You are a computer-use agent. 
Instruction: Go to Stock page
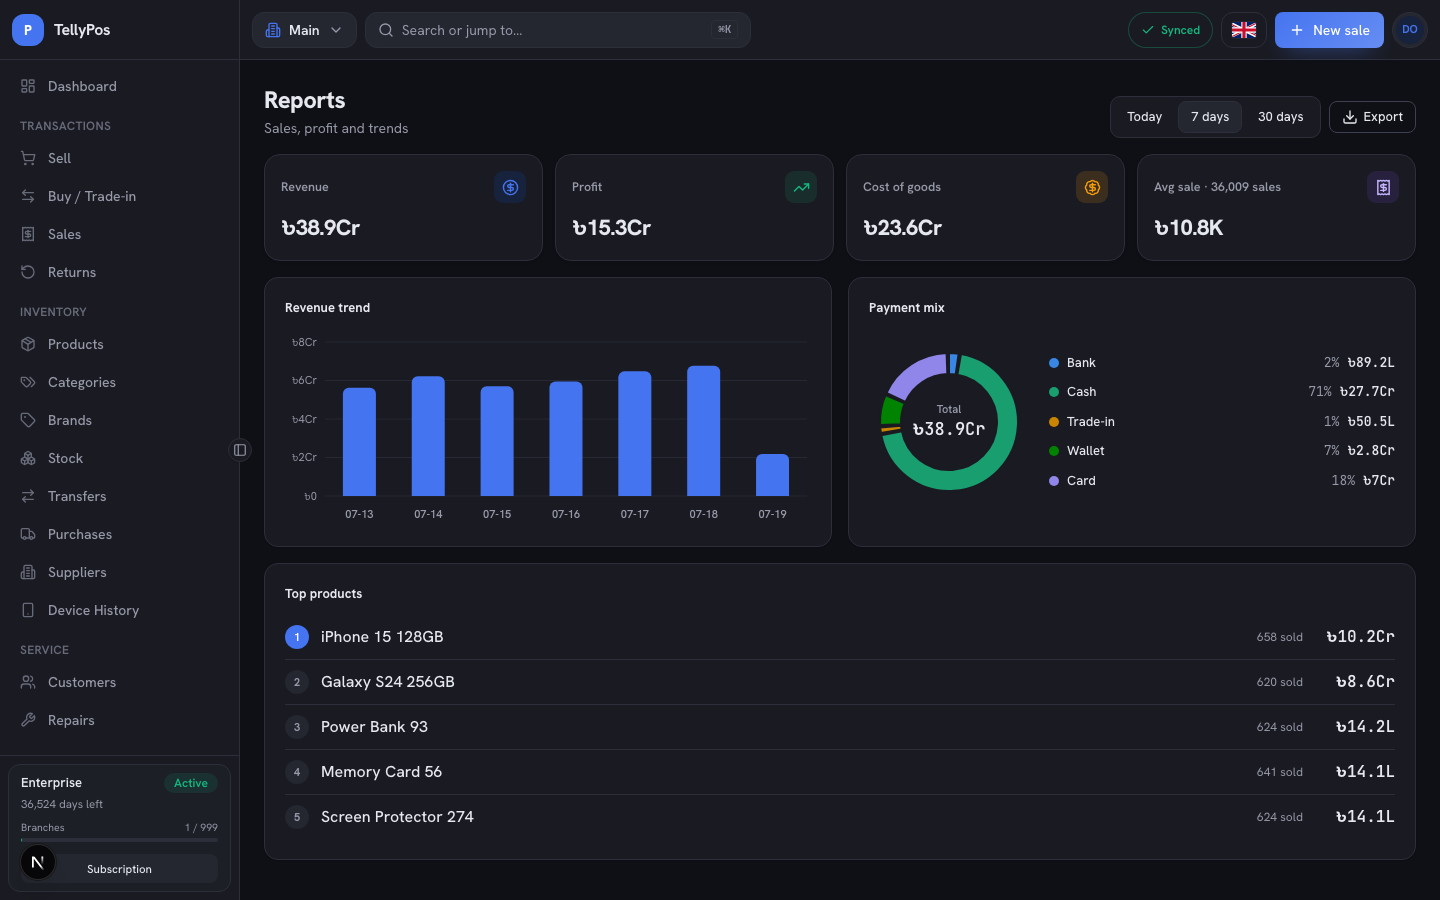click(x=119, y=458)
